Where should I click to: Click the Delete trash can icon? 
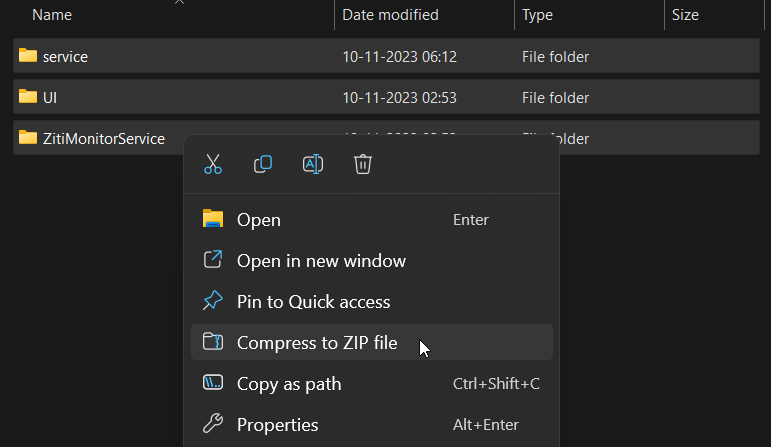click(x=363, y=164)
